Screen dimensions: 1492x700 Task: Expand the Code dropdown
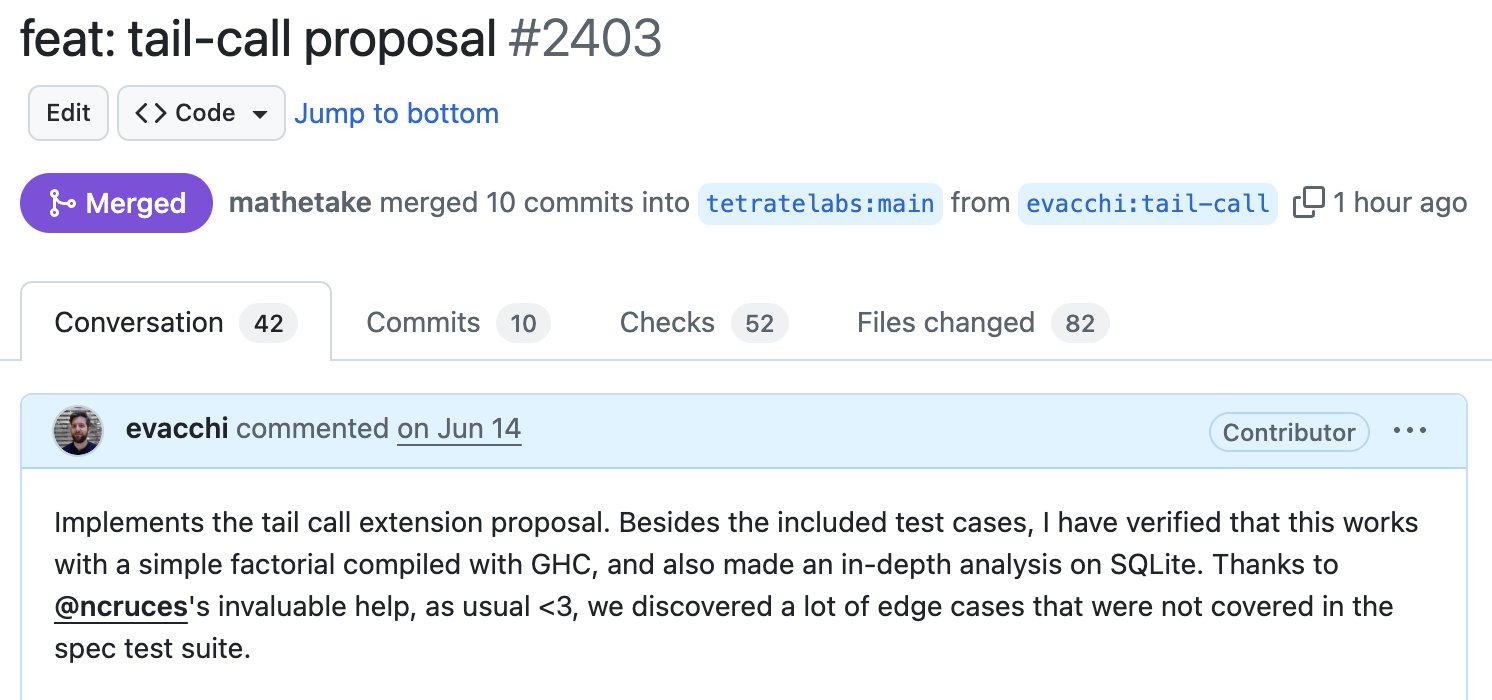[202, 113]
